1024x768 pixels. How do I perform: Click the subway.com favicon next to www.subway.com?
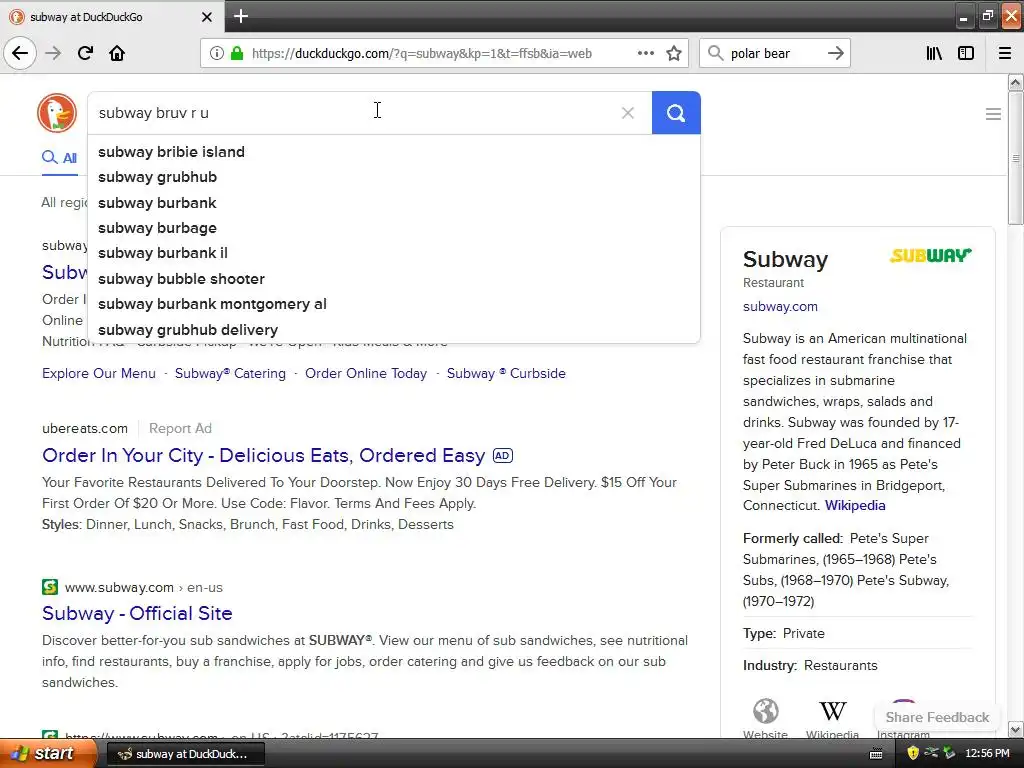pos(50,587)
